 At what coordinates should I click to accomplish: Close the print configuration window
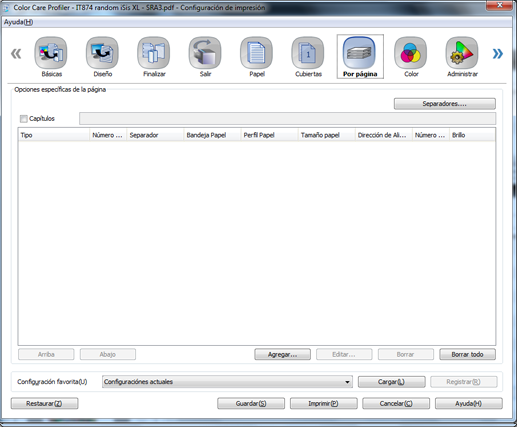[499, 5]
